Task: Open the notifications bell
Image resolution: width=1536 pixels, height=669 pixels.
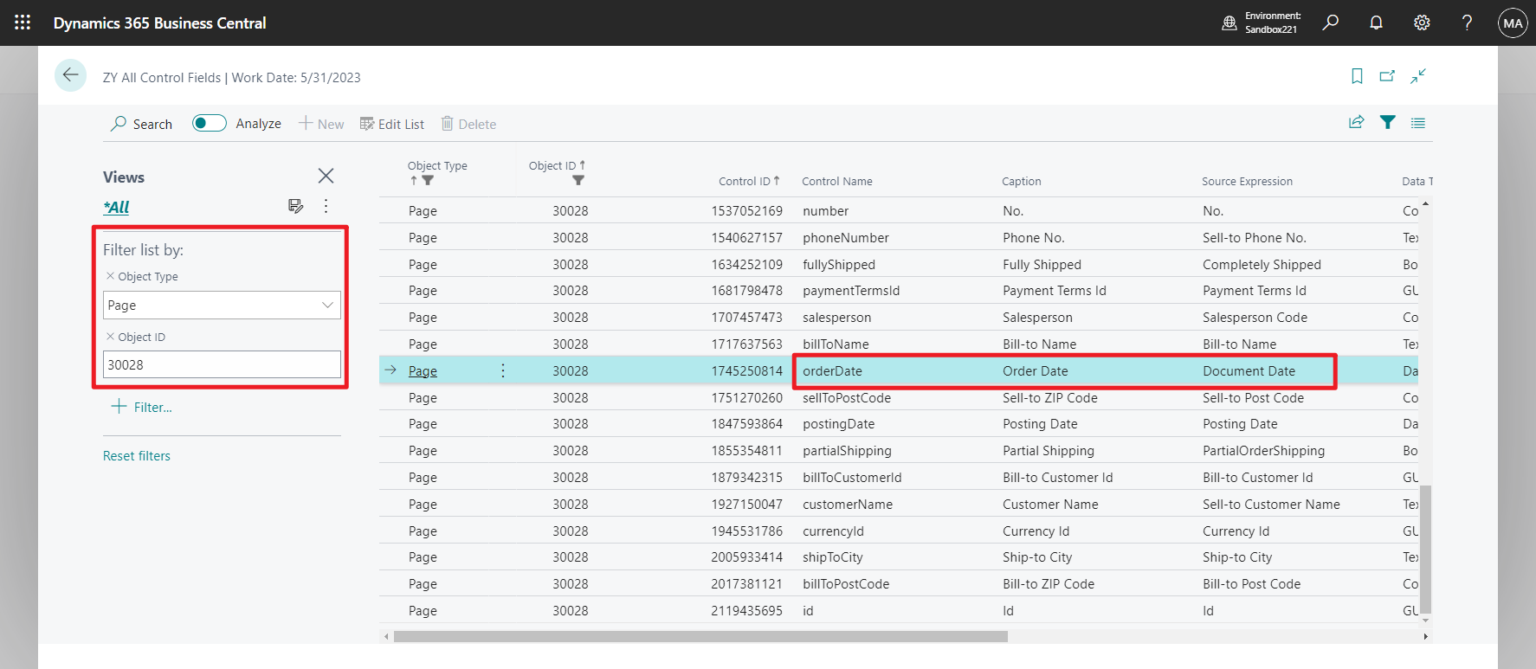Action: click(x=1376, y=22)
